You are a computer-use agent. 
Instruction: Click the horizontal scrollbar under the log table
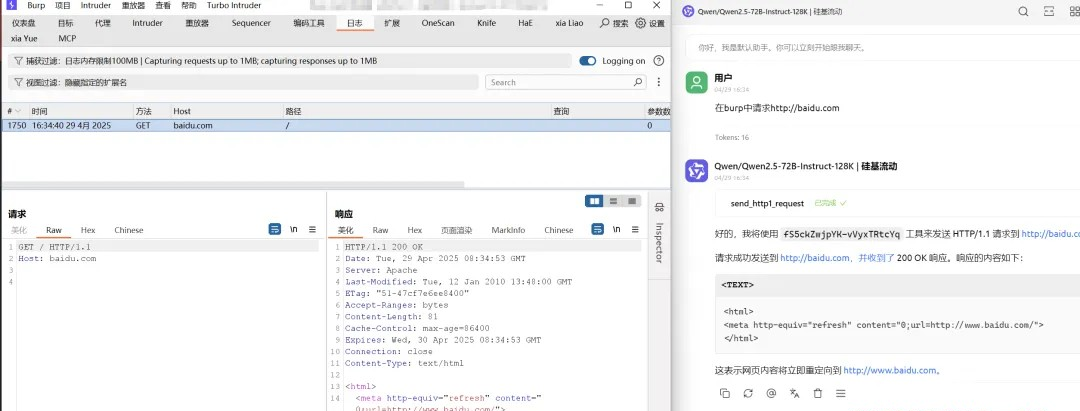(233, 185)
